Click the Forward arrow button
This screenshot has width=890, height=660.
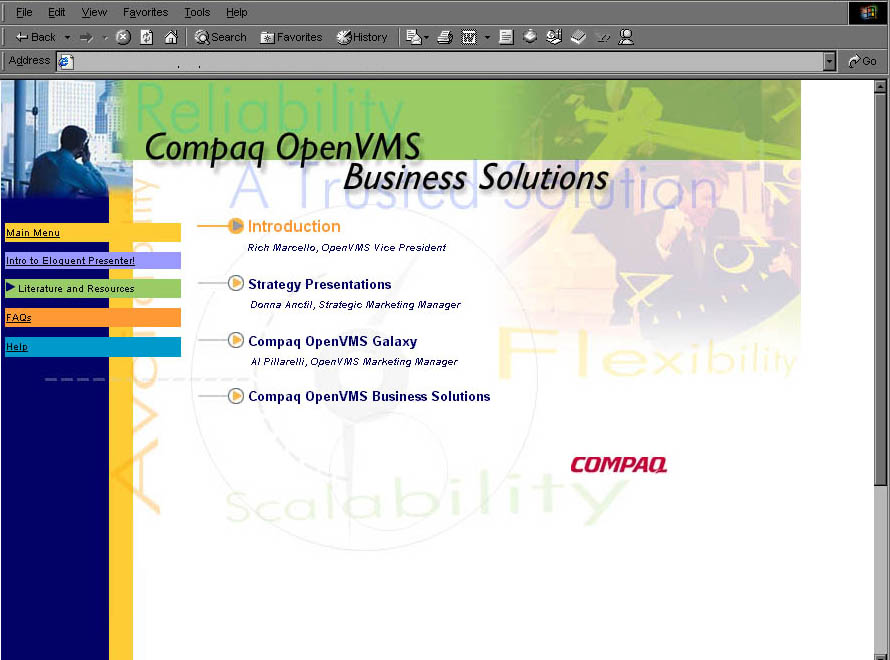pos(86,37)
